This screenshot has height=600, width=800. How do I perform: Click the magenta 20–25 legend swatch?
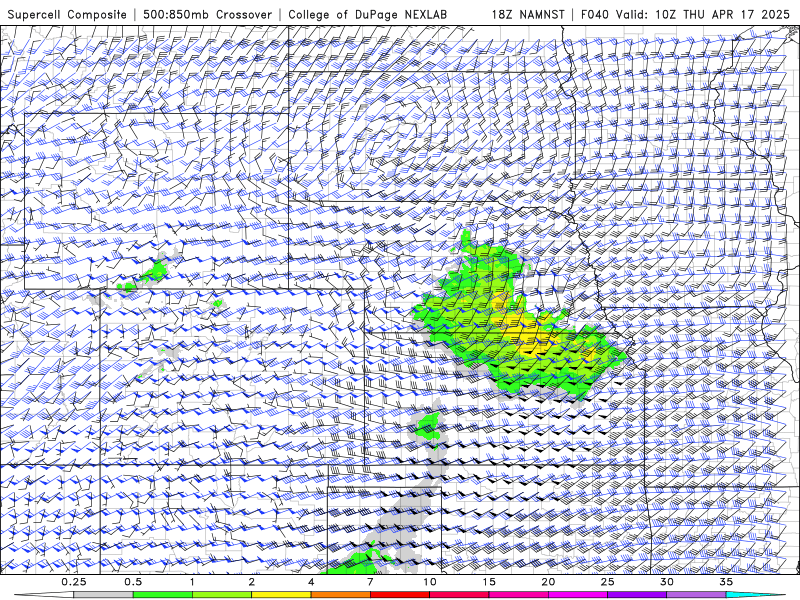point(578,595)
